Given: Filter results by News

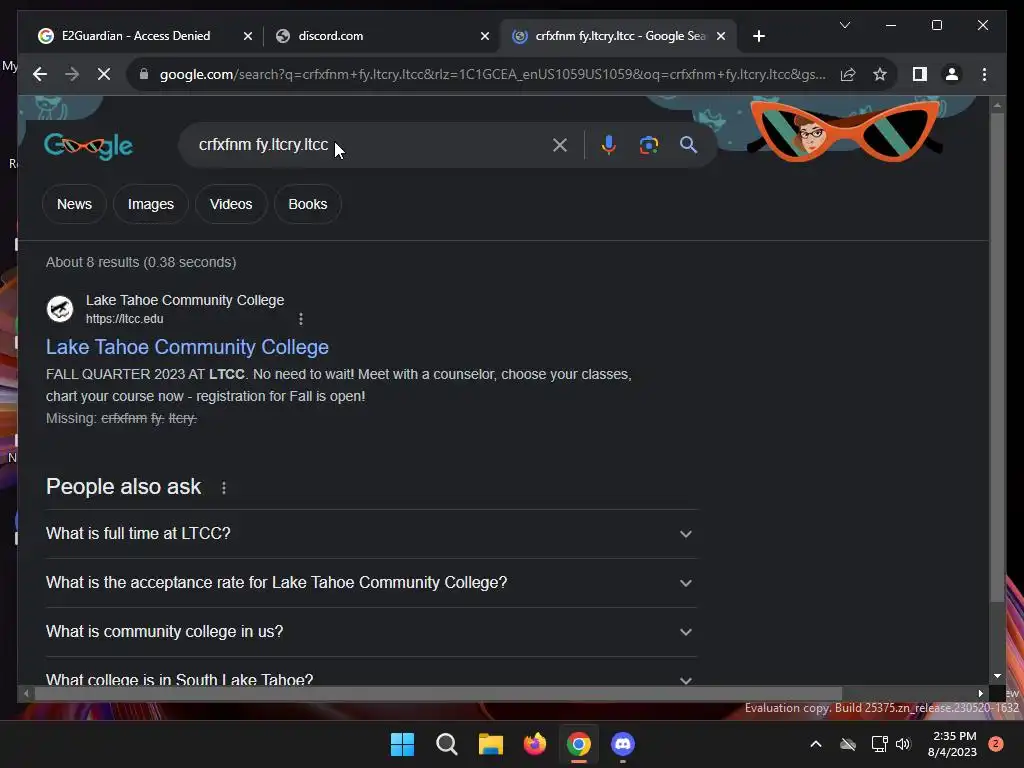Looking at the screenshot, I should coord(74,204).
